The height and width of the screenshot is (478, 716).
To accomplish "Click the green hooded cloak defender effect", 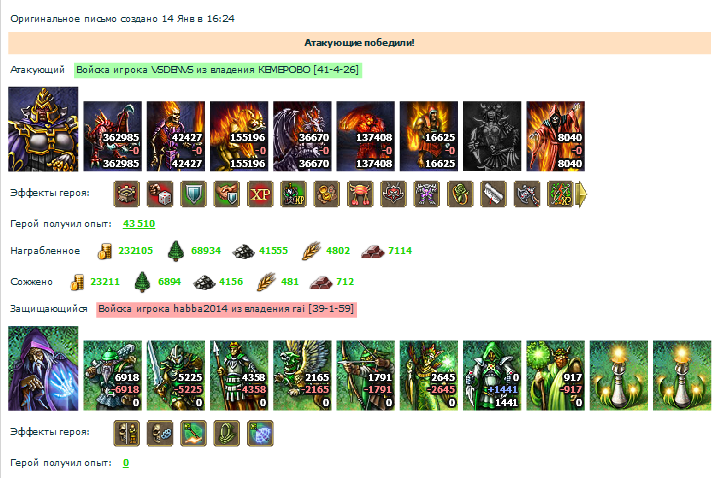I will [x=226, y=433].
